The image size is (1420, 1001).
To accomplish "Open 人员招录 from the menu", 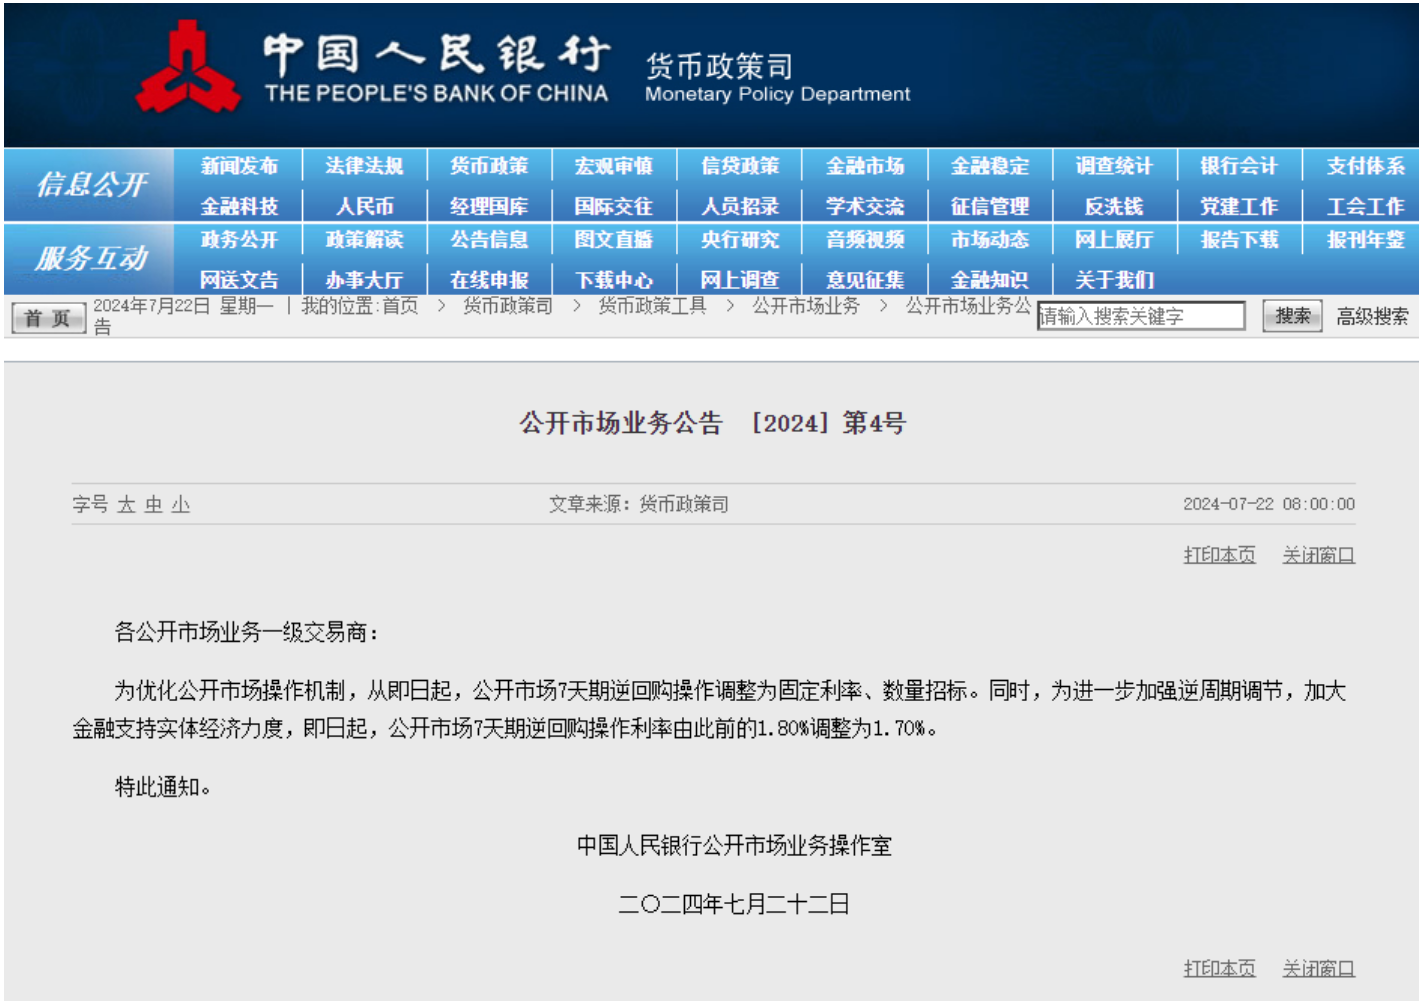I will tap(740, 207).
